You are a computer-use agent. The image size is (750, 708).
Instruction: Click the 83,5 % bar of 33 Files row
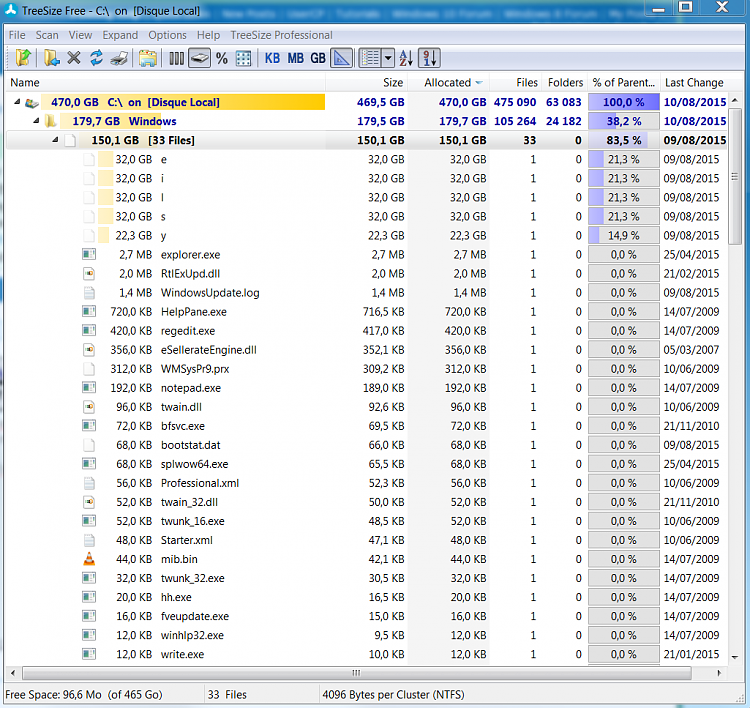pyautogui.click(x=624, y=140)
